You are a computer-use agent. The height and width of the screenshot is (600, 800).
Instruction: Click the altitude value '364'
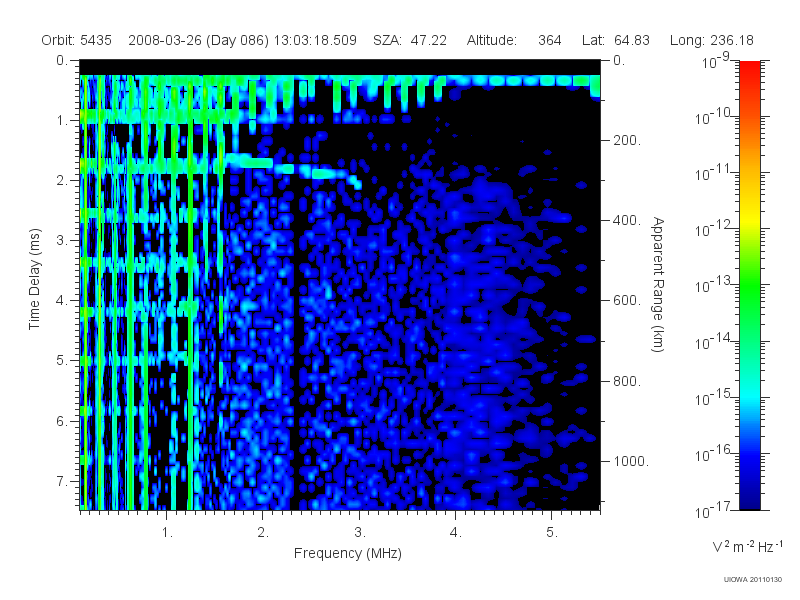click(549, 40)
